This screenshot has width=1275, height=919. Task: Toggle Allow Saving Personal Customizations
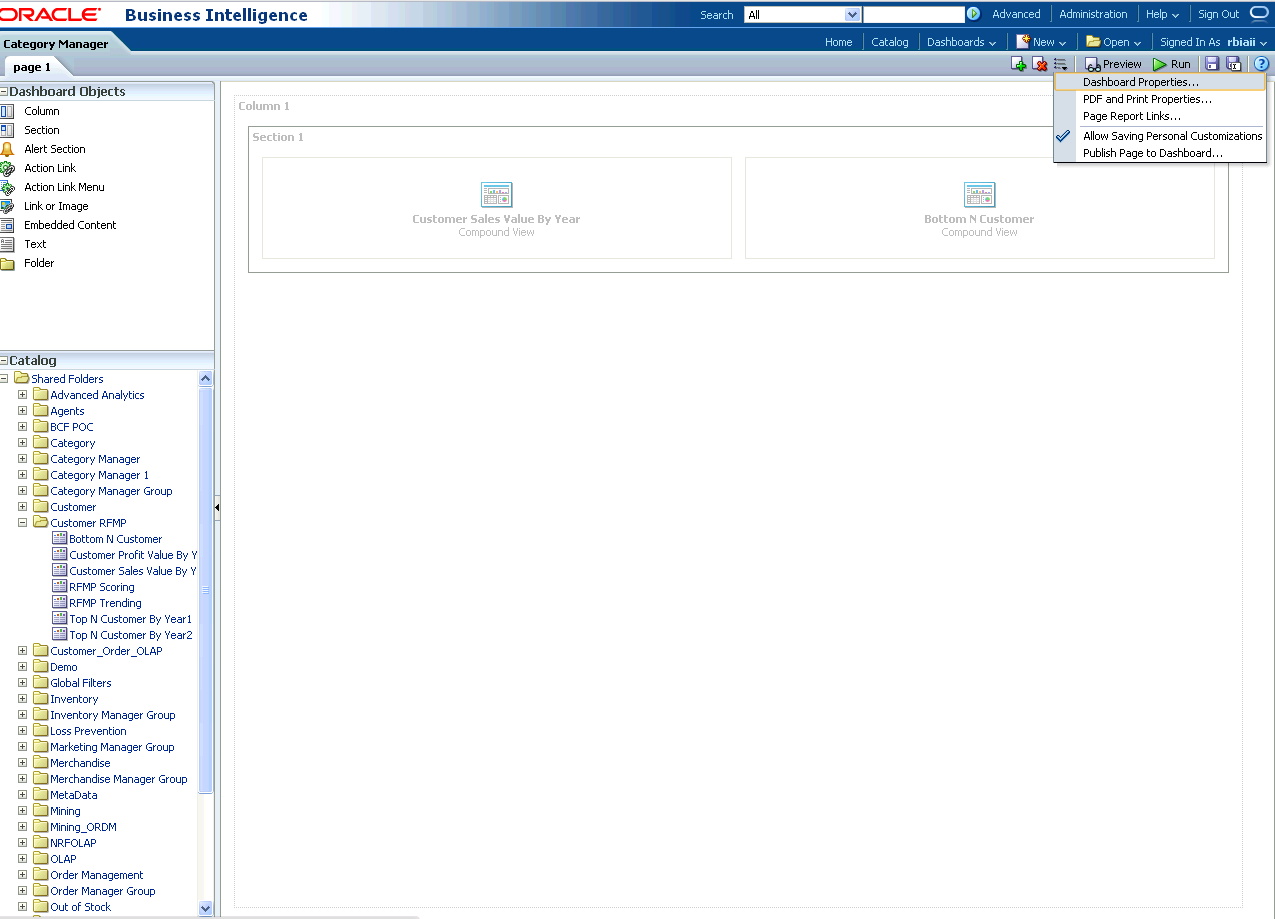(x=1172, y=136)
